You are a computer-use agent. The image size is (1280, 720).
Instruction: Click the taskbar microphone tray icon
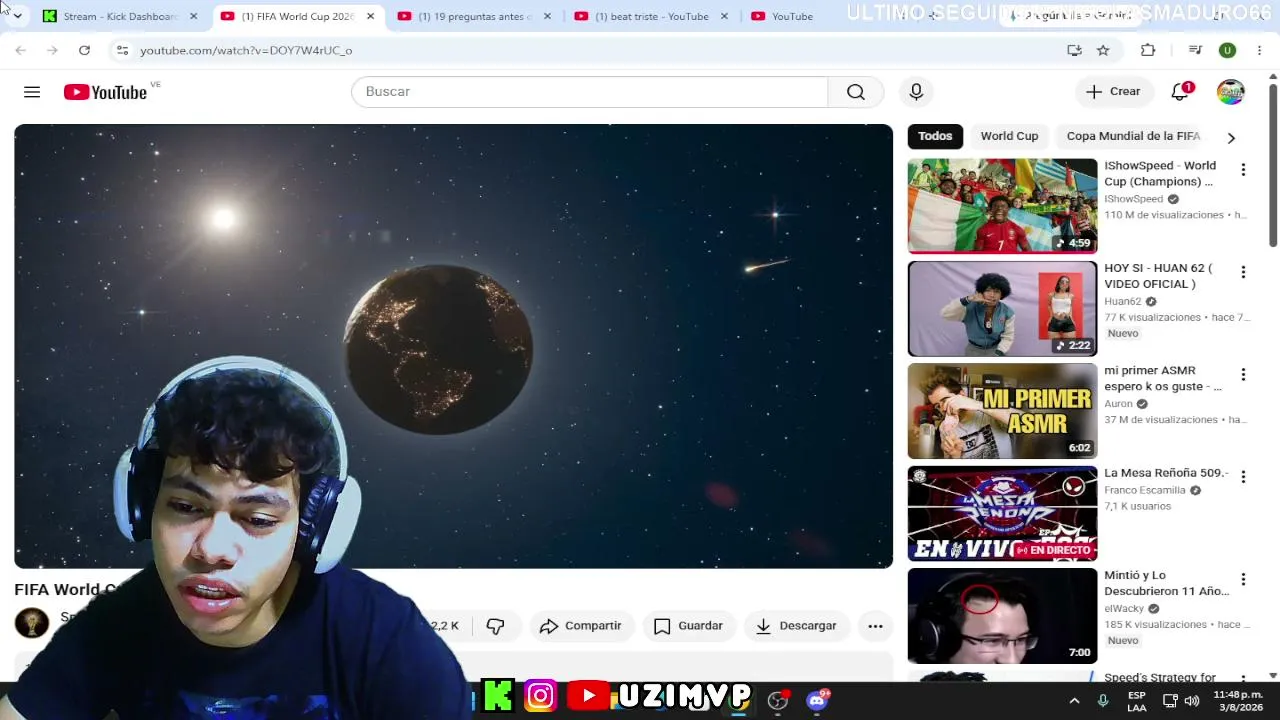click(1103, 701)
